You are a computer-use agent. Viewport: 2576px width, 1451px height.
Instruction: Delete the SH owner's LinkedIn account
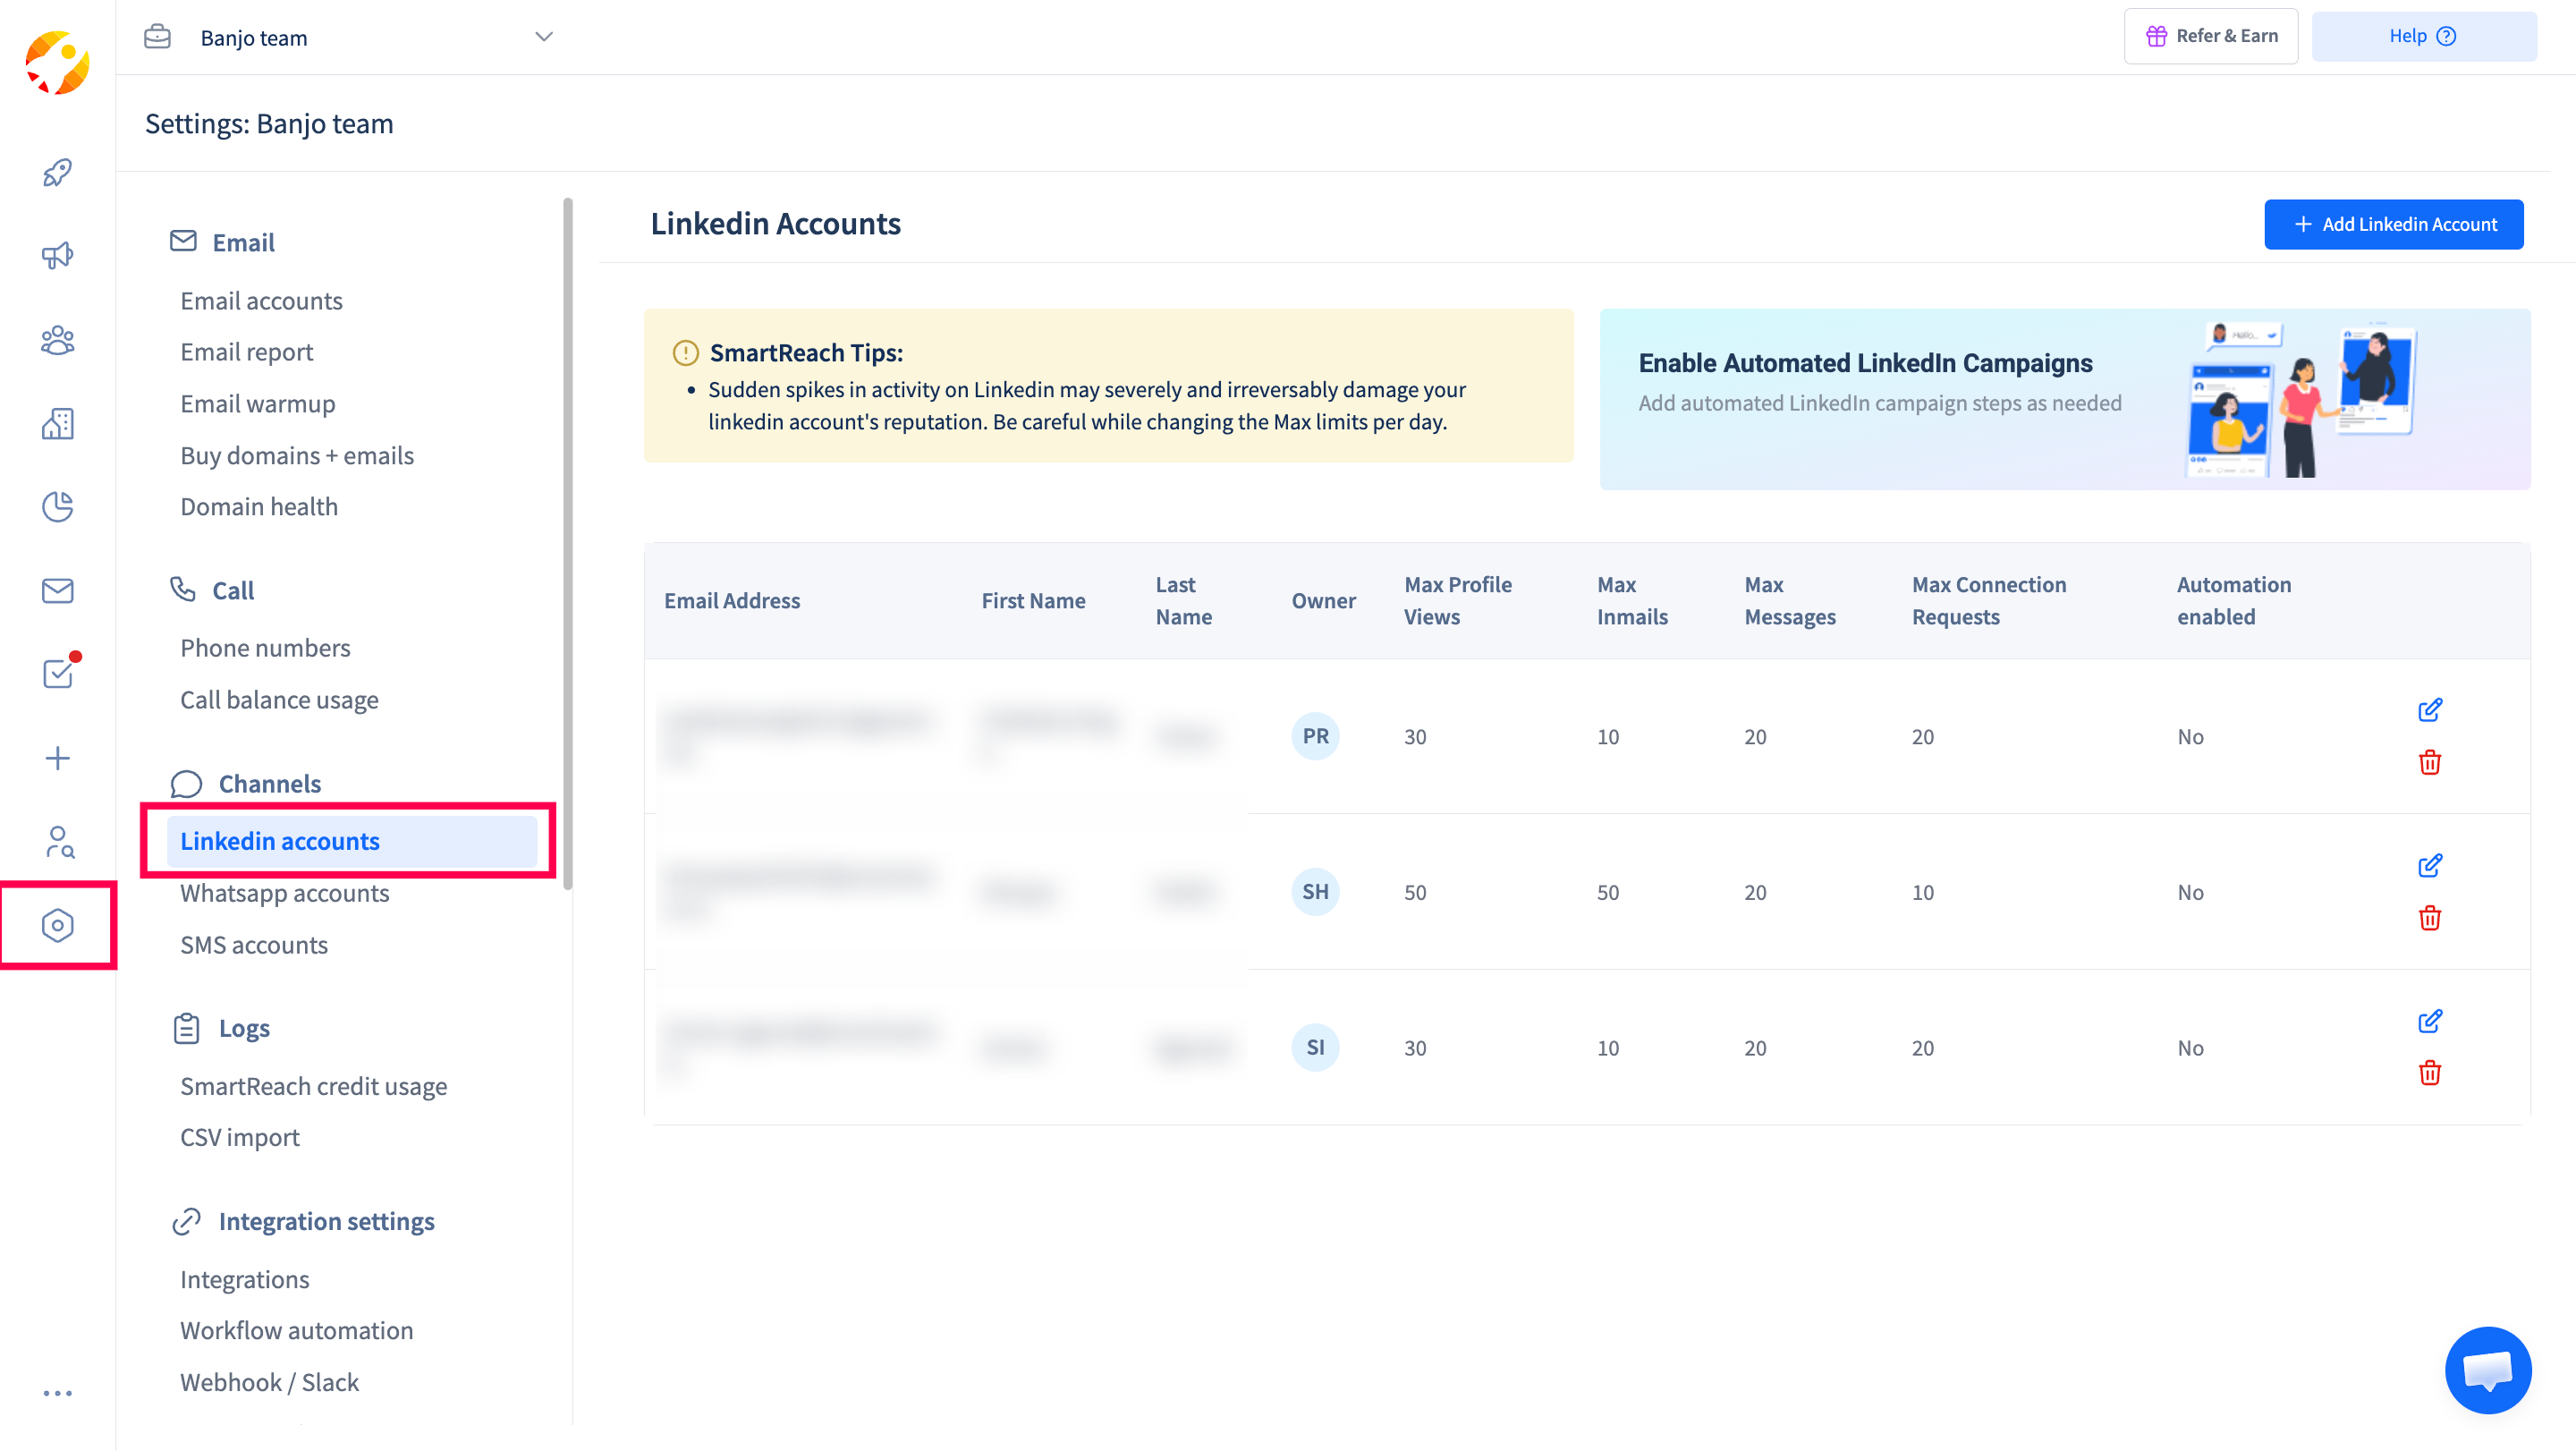[x=2429, y=918]
